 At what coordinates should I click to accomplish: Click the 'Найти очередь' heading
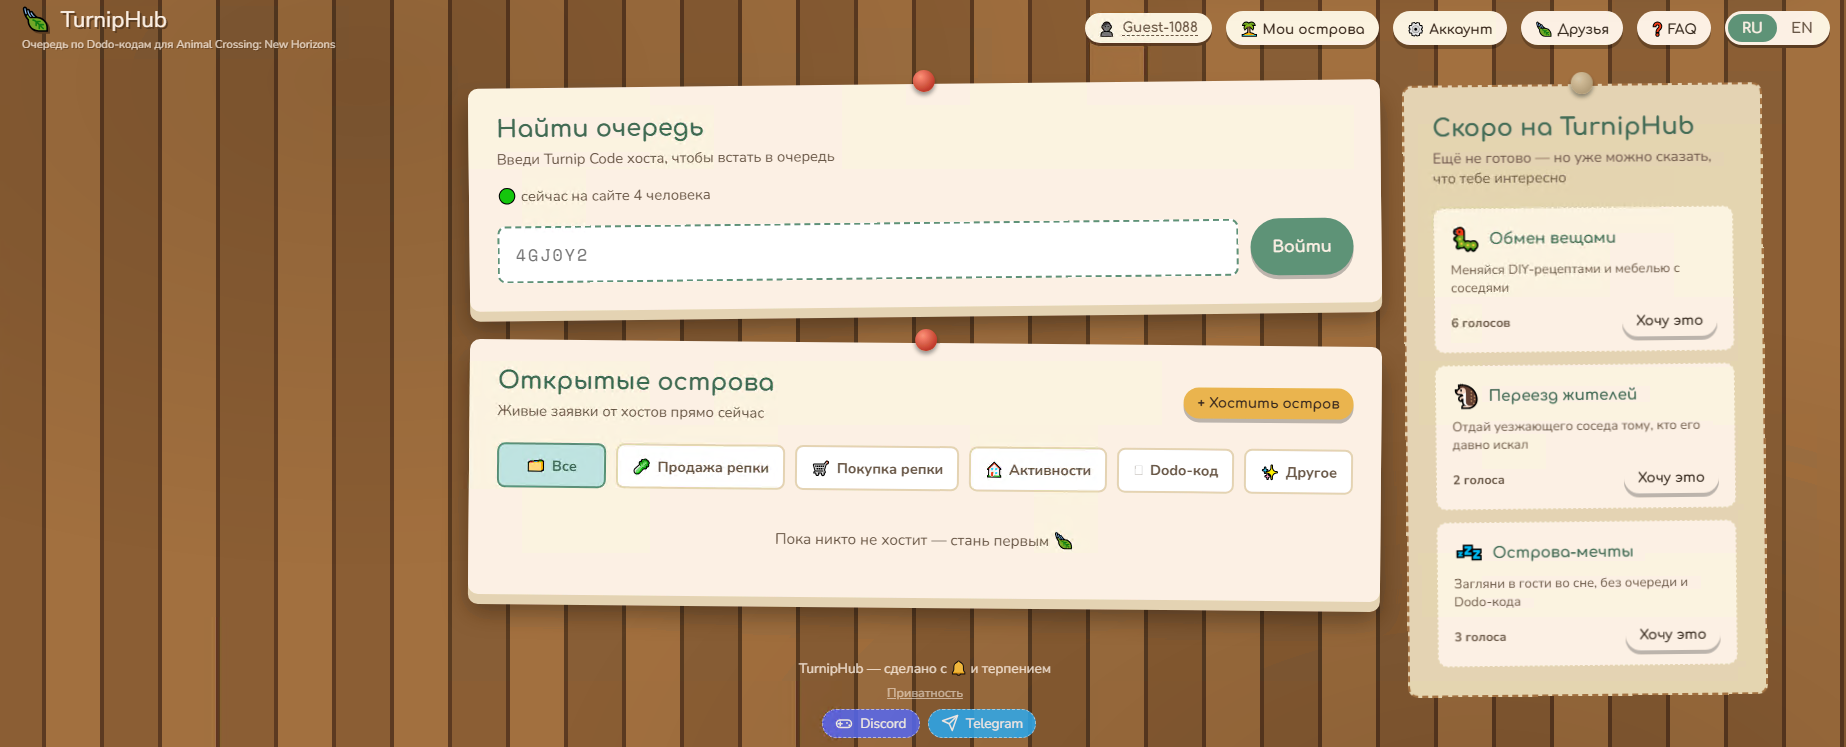click(x=600, y=128)
